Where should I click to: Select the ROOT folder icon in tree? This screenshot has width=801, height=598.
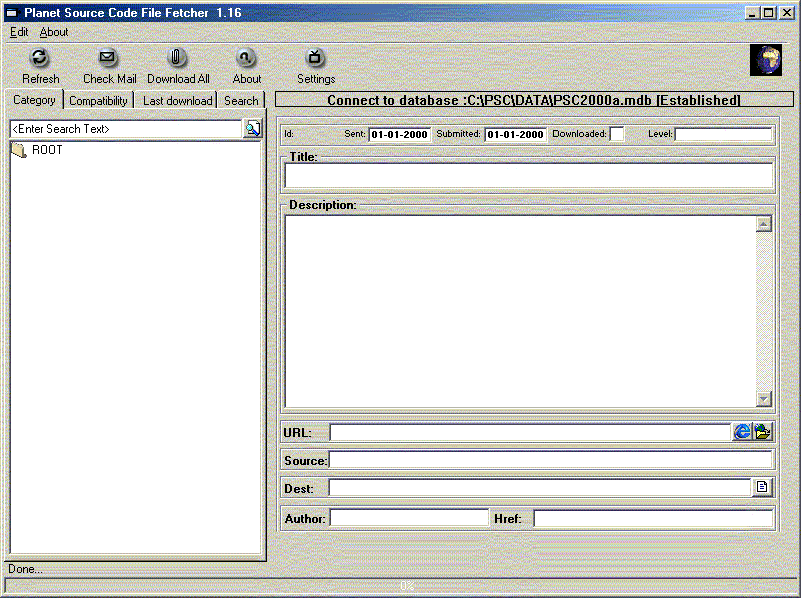click(x=19, y=150)
